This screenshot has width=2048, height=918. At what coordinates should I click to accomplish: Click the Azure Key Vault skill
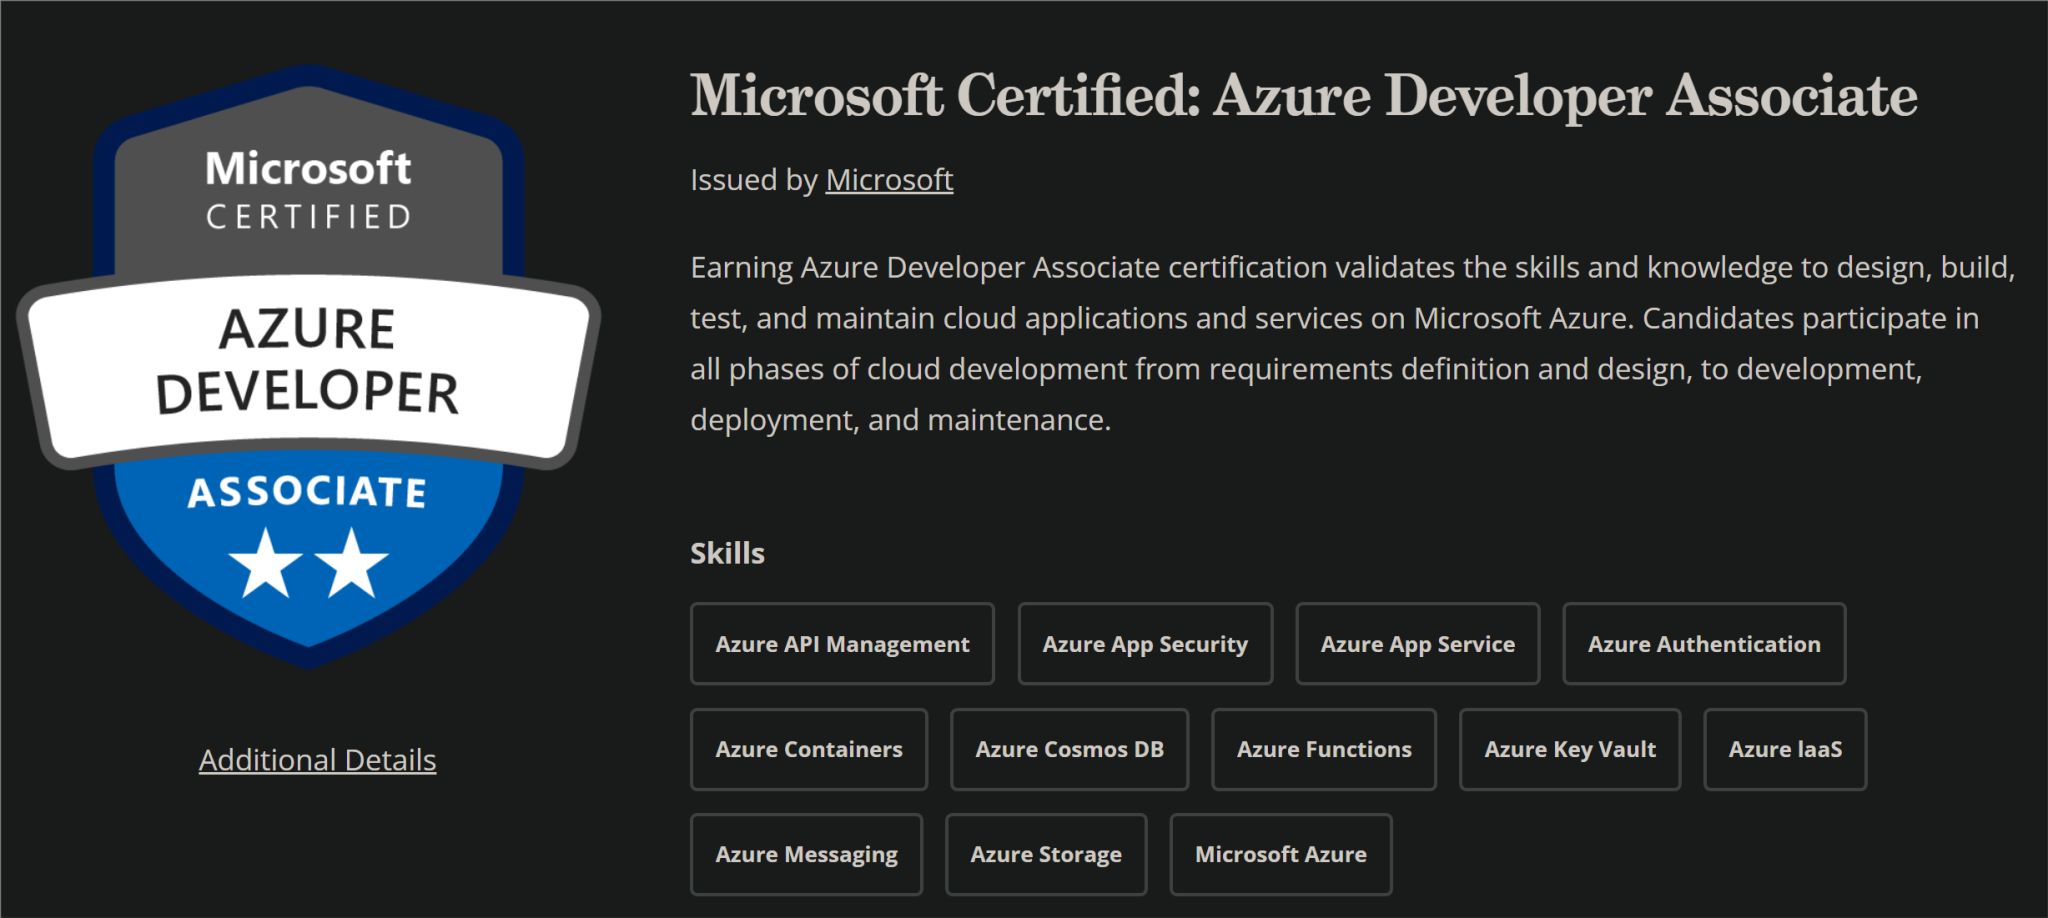pos(1570,749)
